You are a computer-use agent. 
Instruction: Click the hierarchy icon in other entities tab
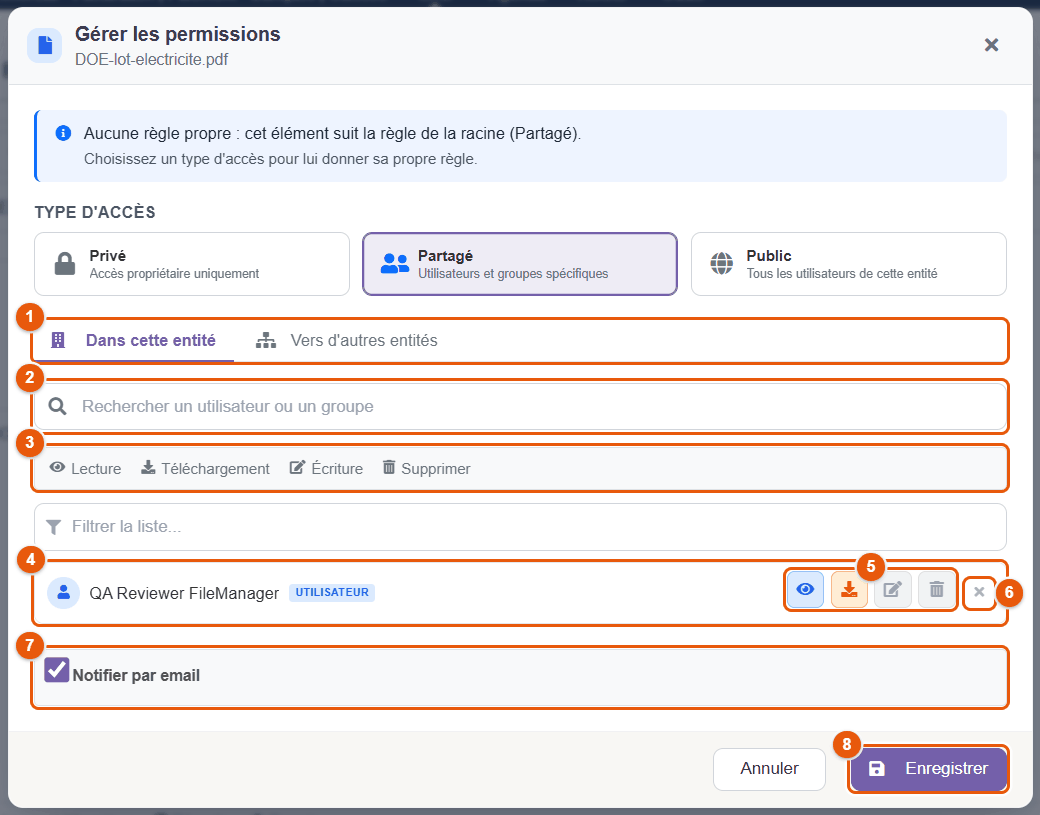coord(266,340)
